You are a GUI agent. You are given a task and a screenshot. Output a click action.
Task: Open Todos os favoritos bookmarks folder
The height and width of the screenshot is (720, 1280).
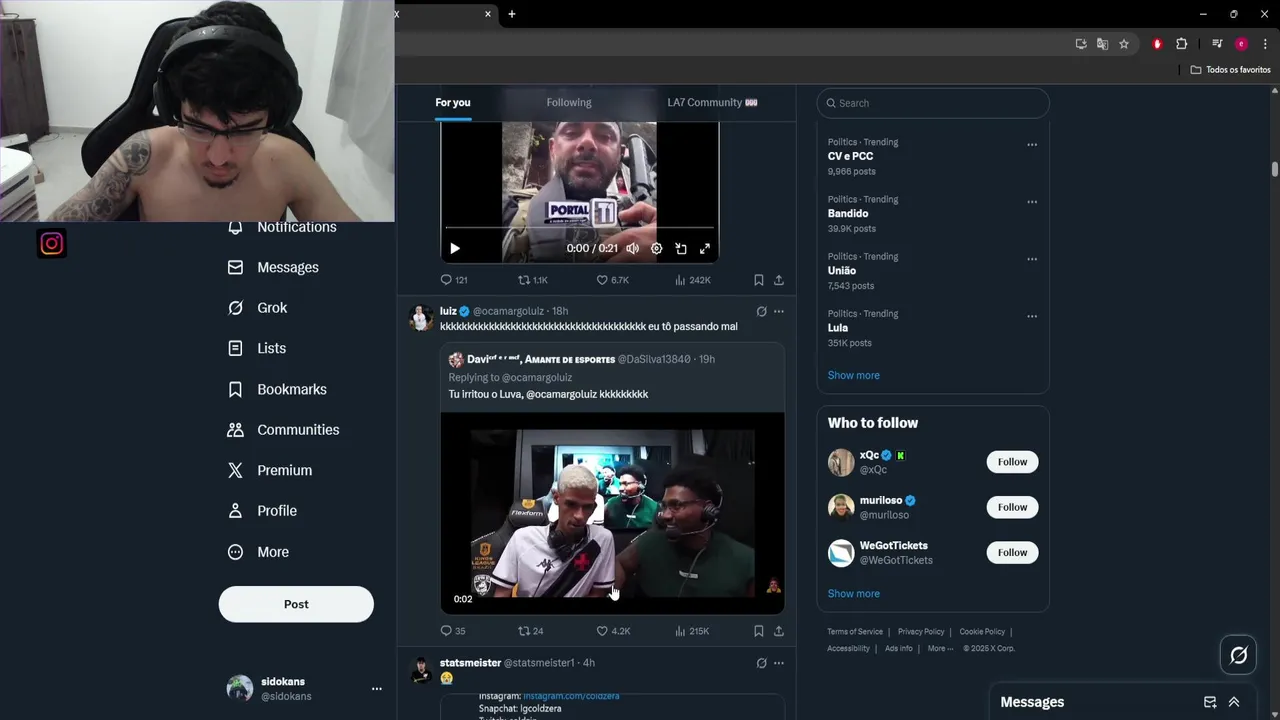pos(1230,70)
